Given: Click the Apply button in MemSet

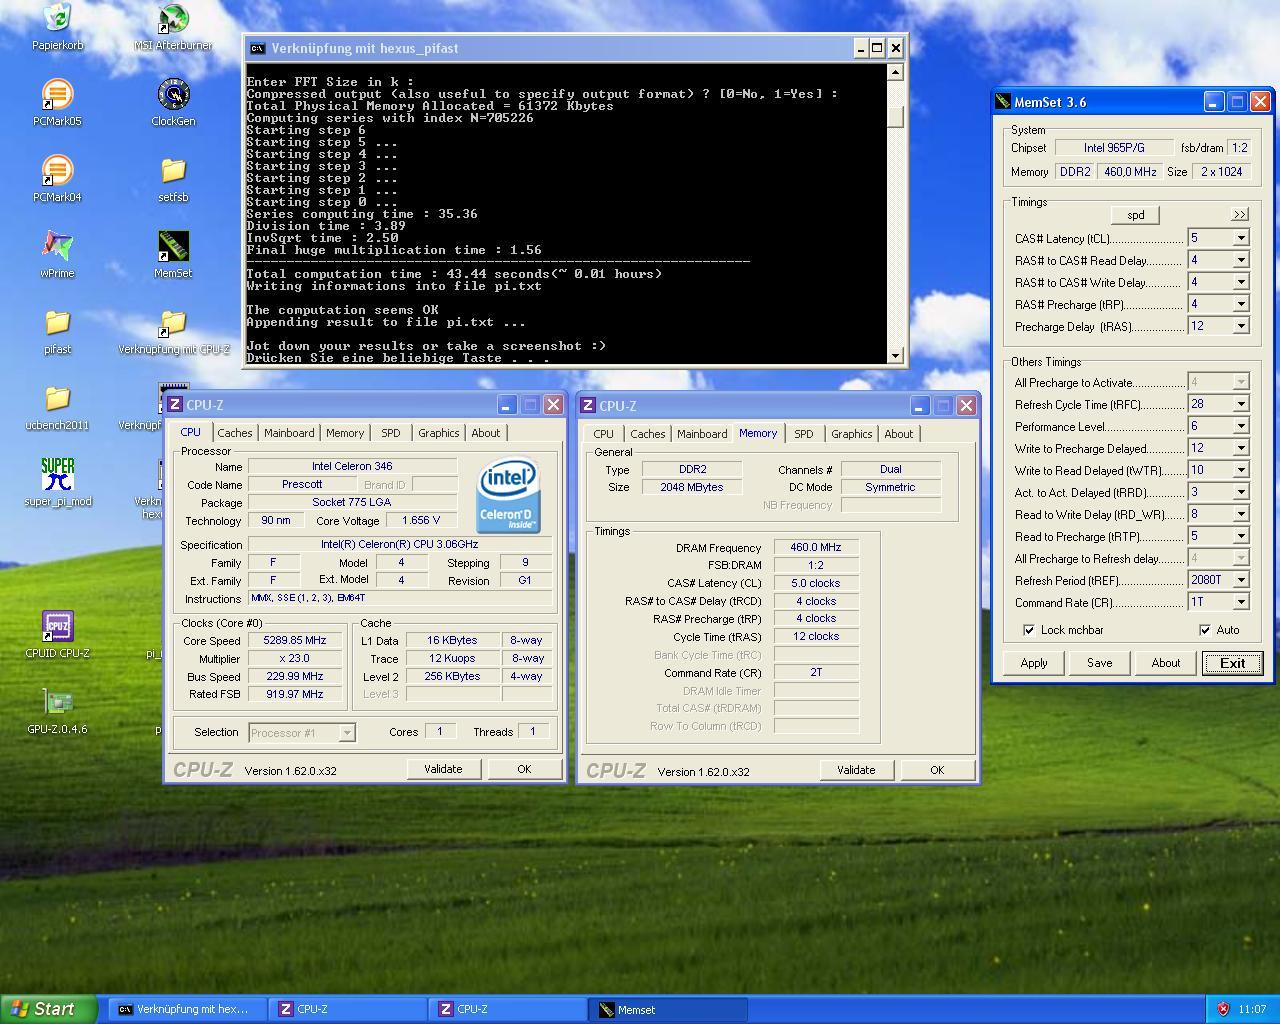Looking at the screenshot, I should point(1034,663).
